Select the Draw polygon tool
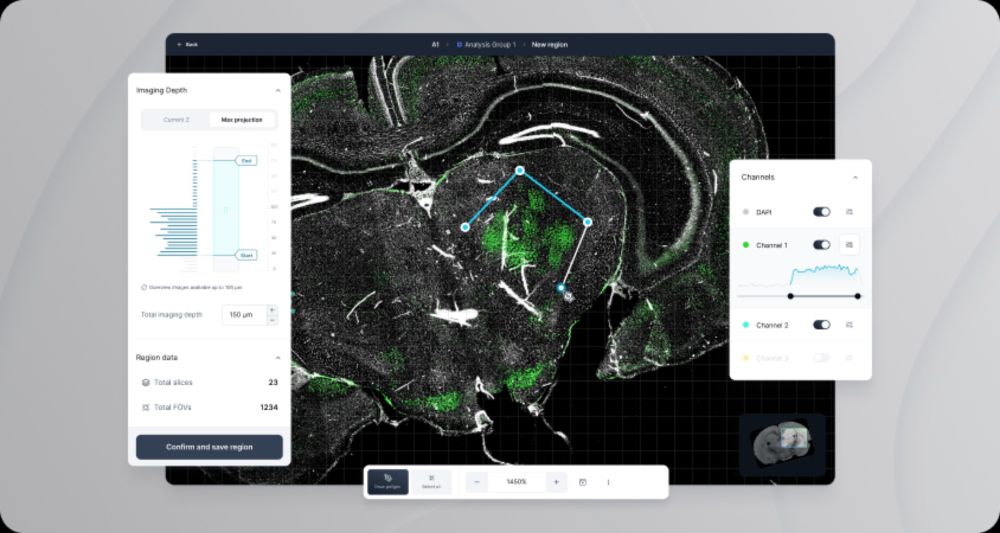 (x=388, y=482)
